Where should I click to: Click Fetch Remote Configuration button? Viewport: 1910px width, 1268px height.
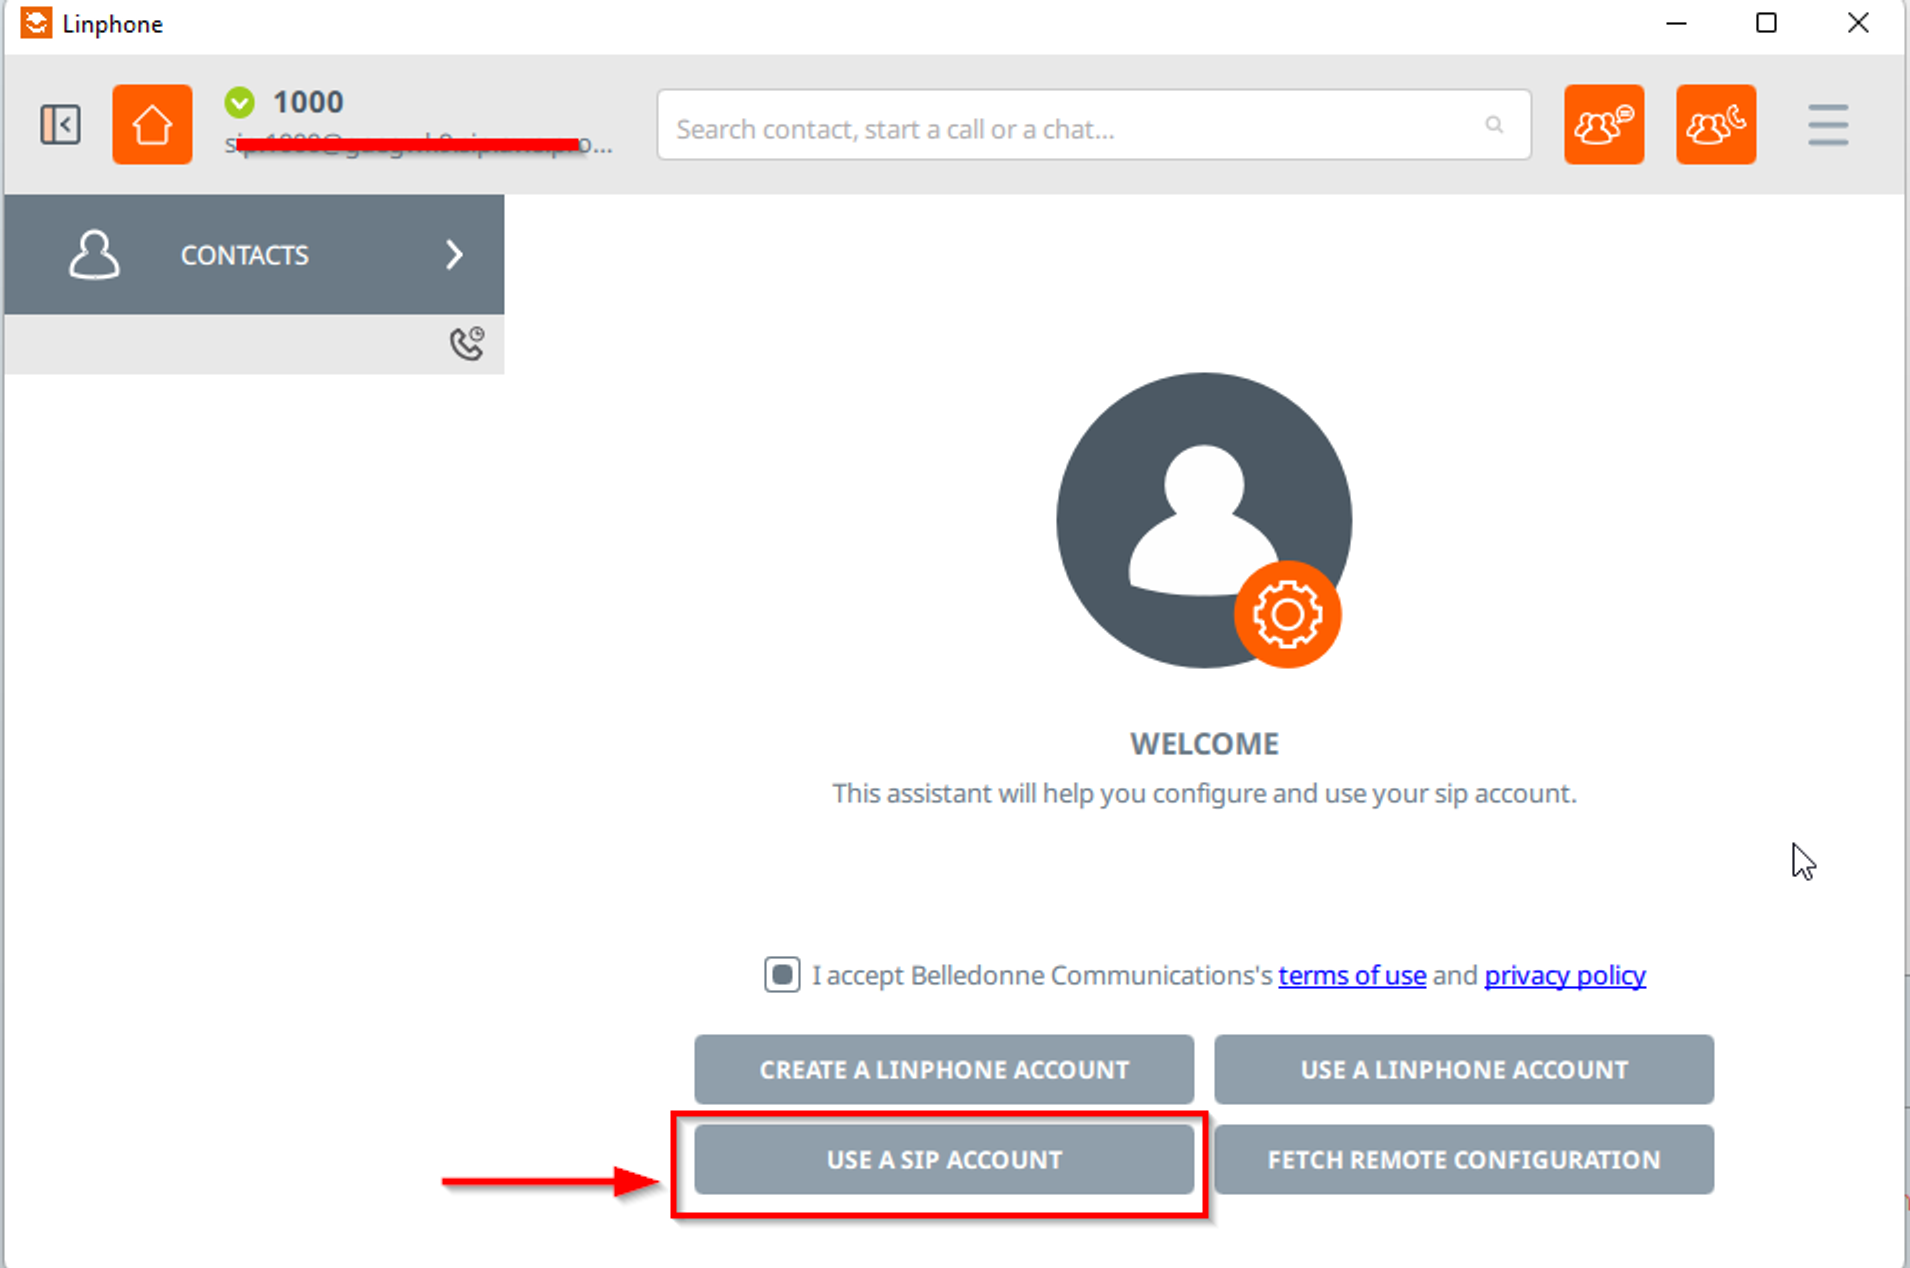1464,1160
